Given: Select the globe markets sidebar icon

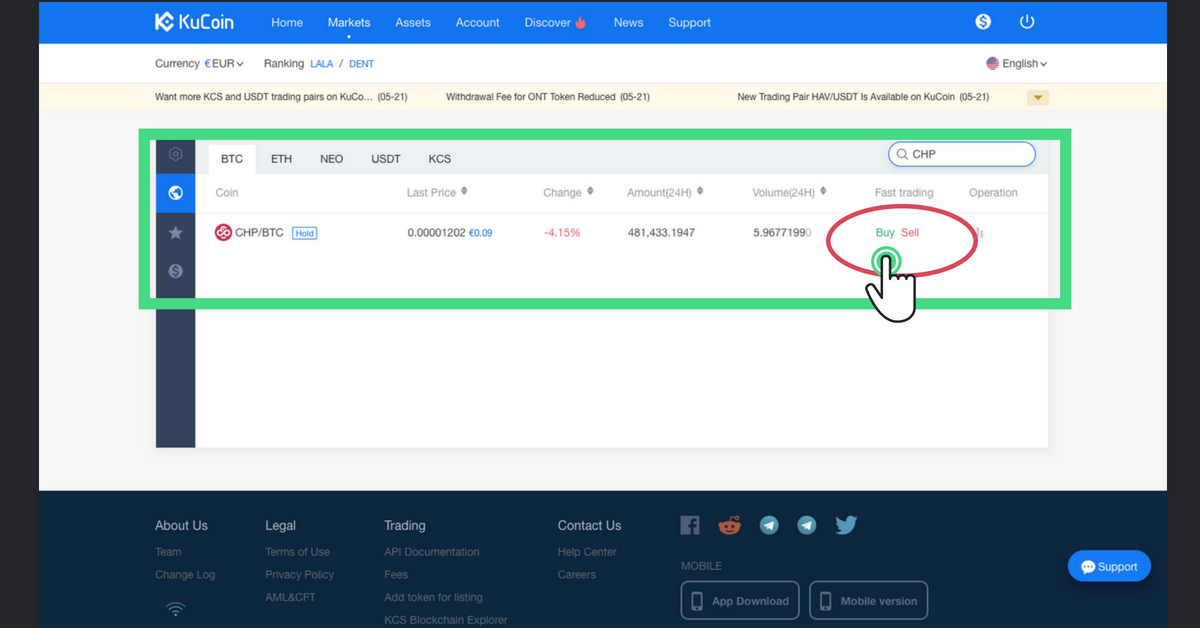Looking at the screenshot, I should (175, 193).
